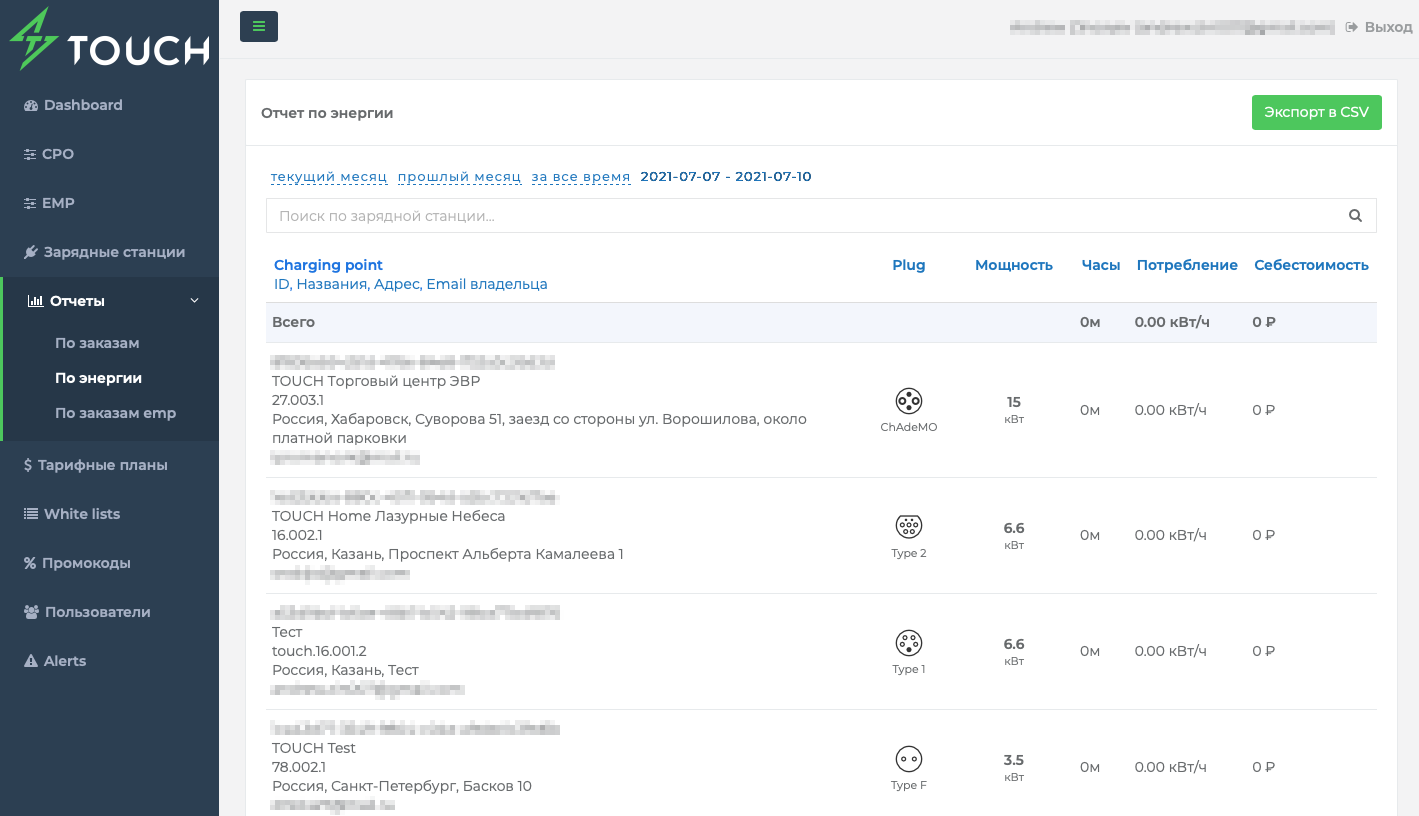Click the list icon by White lists
Screen dimensions: 1419x816
(30, 514)
